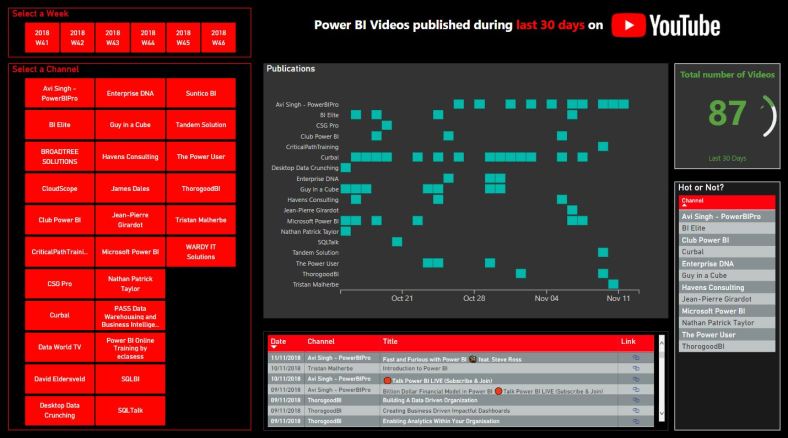Sort table by Title column header
The width and height of the screenshot is (788, 438).
tap(390, 342)
